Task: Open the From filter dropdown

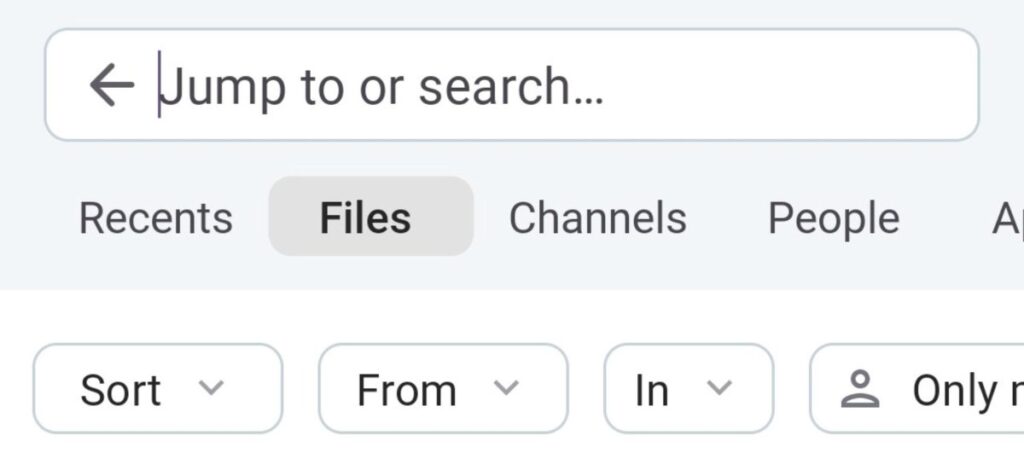Action: tap(442, 388)
